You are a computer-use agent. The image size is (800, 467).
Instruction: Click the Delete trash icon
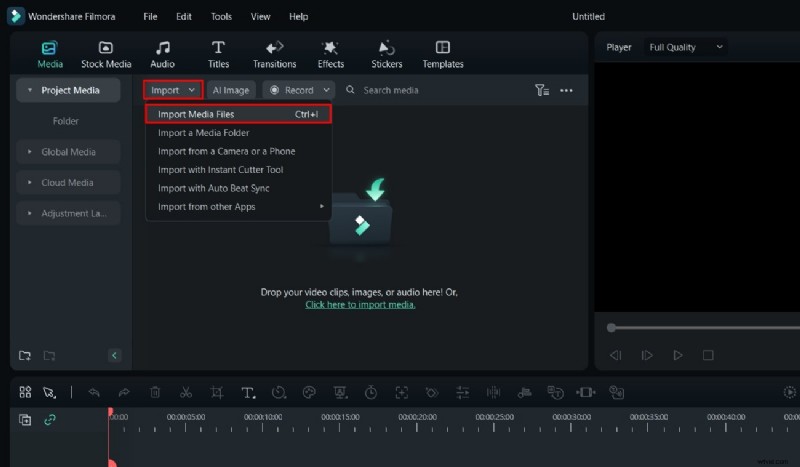(155, 392)
